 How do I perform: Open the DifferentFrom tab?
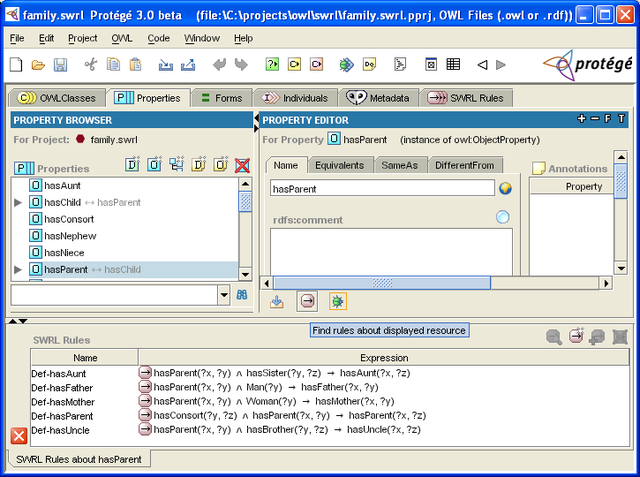point(464,165)
